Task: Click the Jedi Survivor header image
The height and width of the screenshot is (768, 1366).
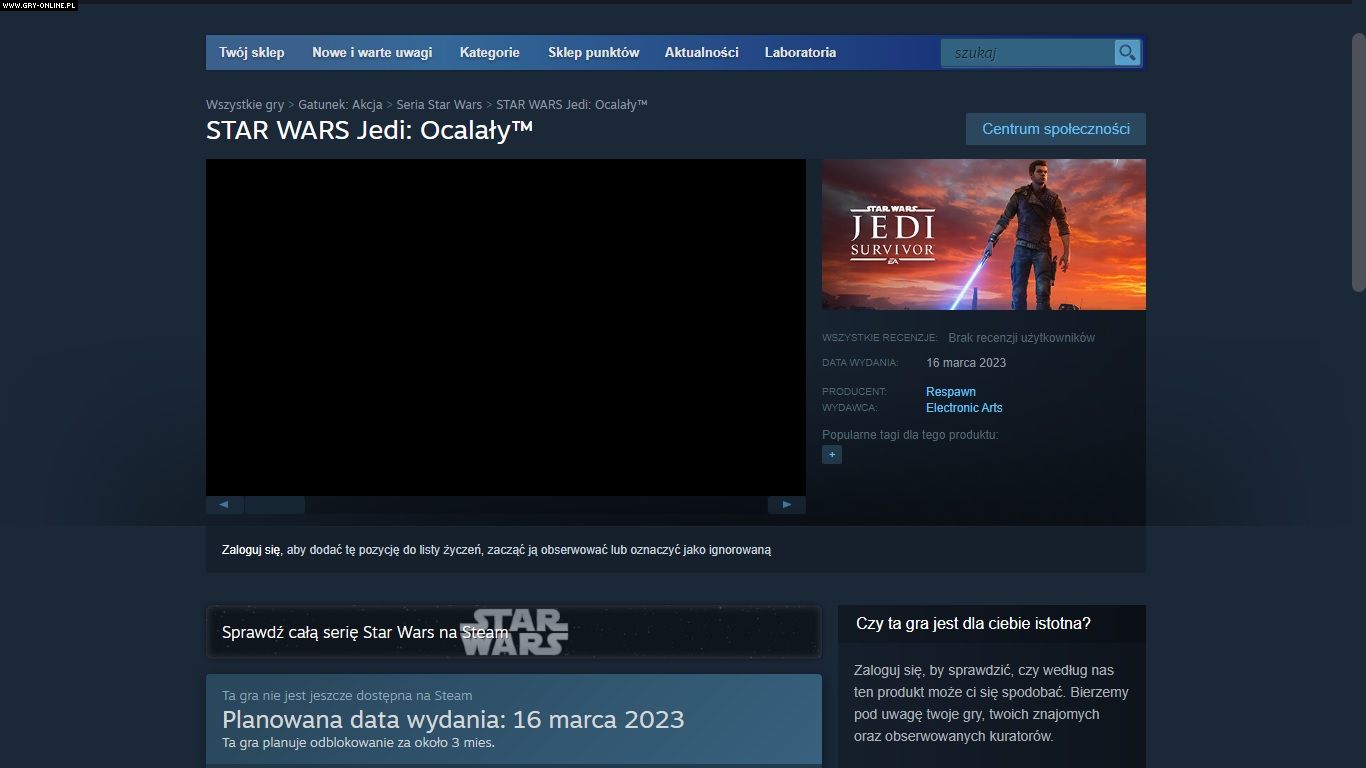Action: tap(983, 235)
